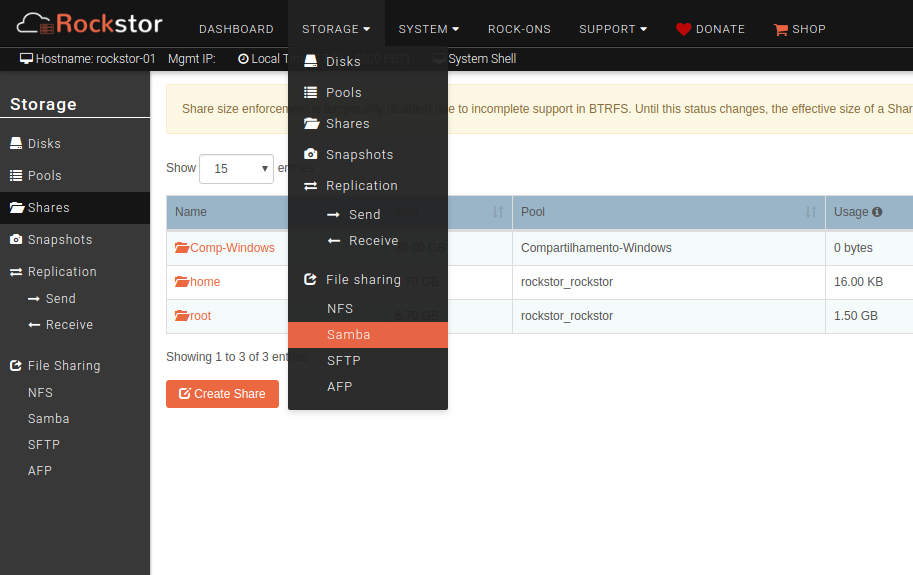Image resolution: width=913 pixels, height=575 pixels.
Task: Open the home share link
Action: click(x=205, y=282)
